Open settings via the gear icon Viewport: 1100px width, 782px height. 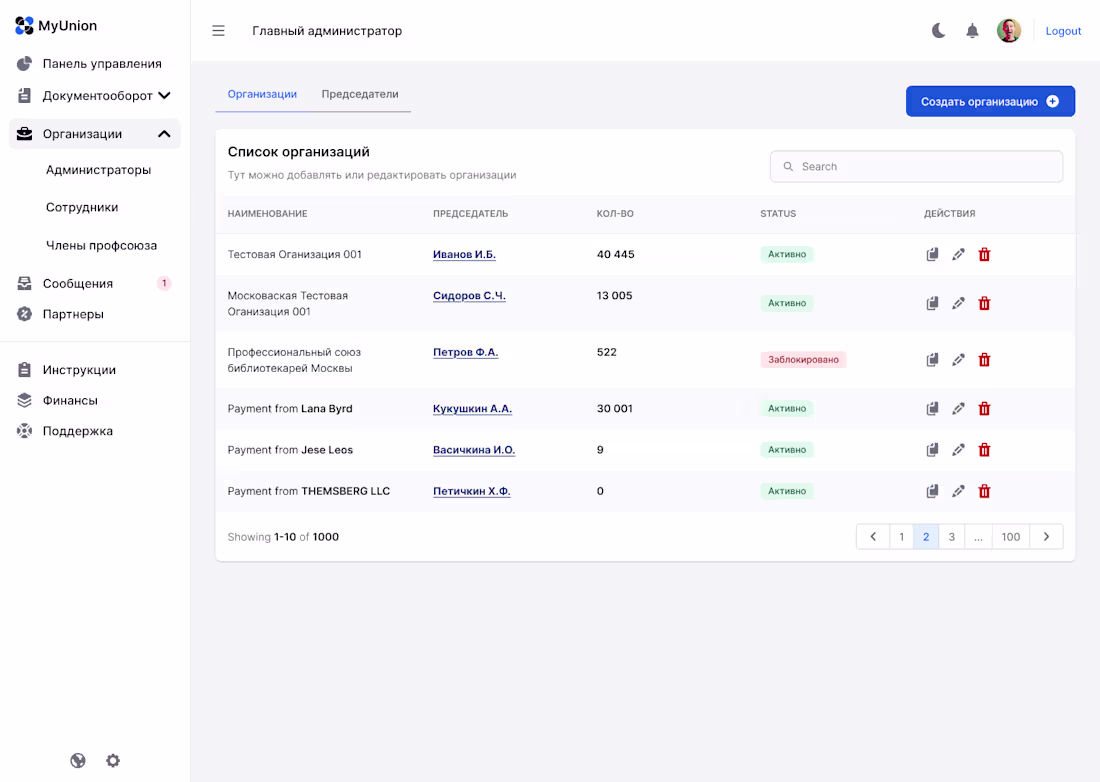[x=113, y=760]
